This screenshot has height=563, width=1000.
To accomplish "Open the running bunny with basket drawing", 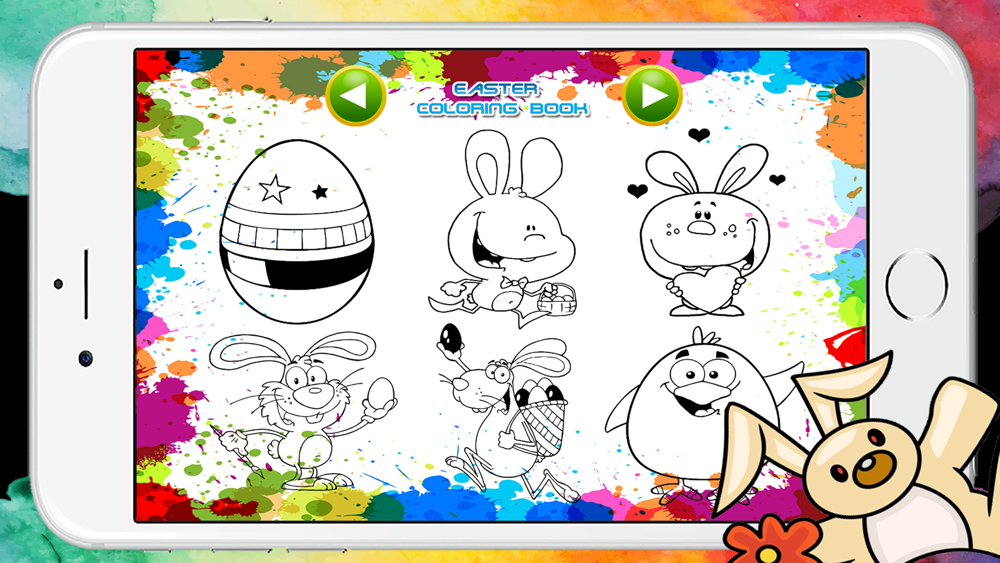I will [x=504, y=228].
